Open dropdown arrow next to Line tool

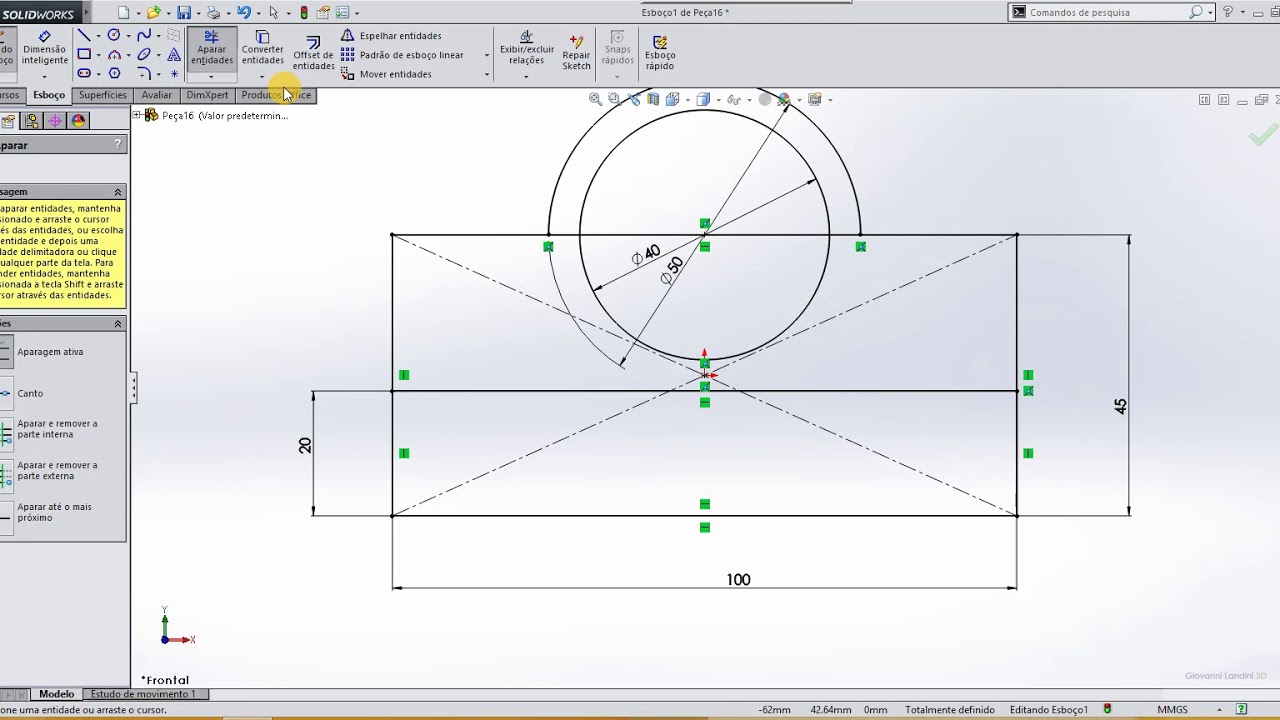tap(98, 36)
